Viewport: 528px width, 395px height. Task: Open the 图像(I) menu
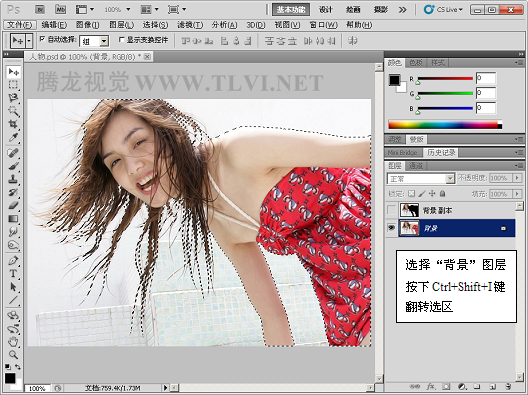88,25
